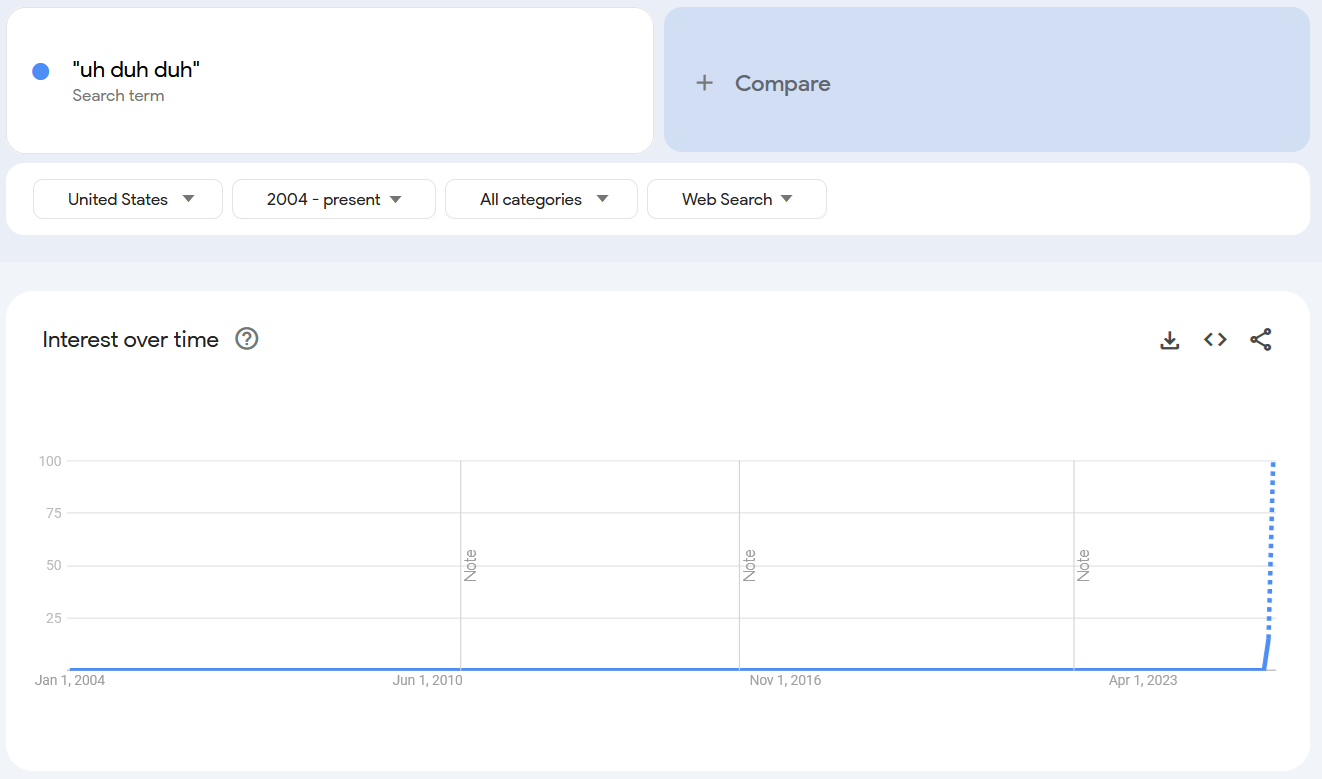Expand the 2004 - present time range dropdown

click(333, 199)
